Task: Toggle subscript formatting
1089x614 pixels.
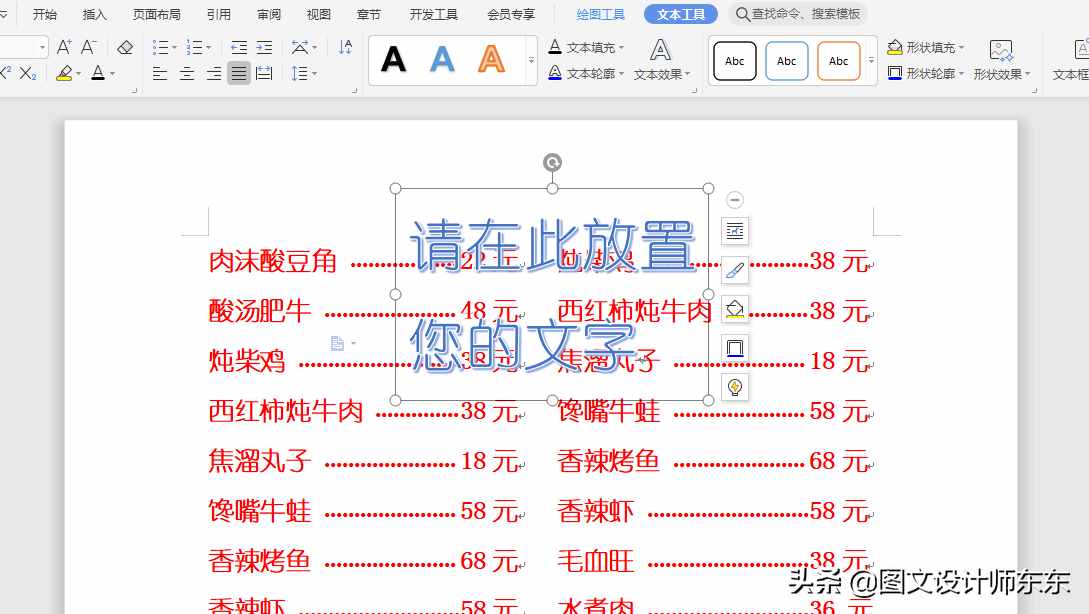Action: pyautogui.click(x=24, y=72)
